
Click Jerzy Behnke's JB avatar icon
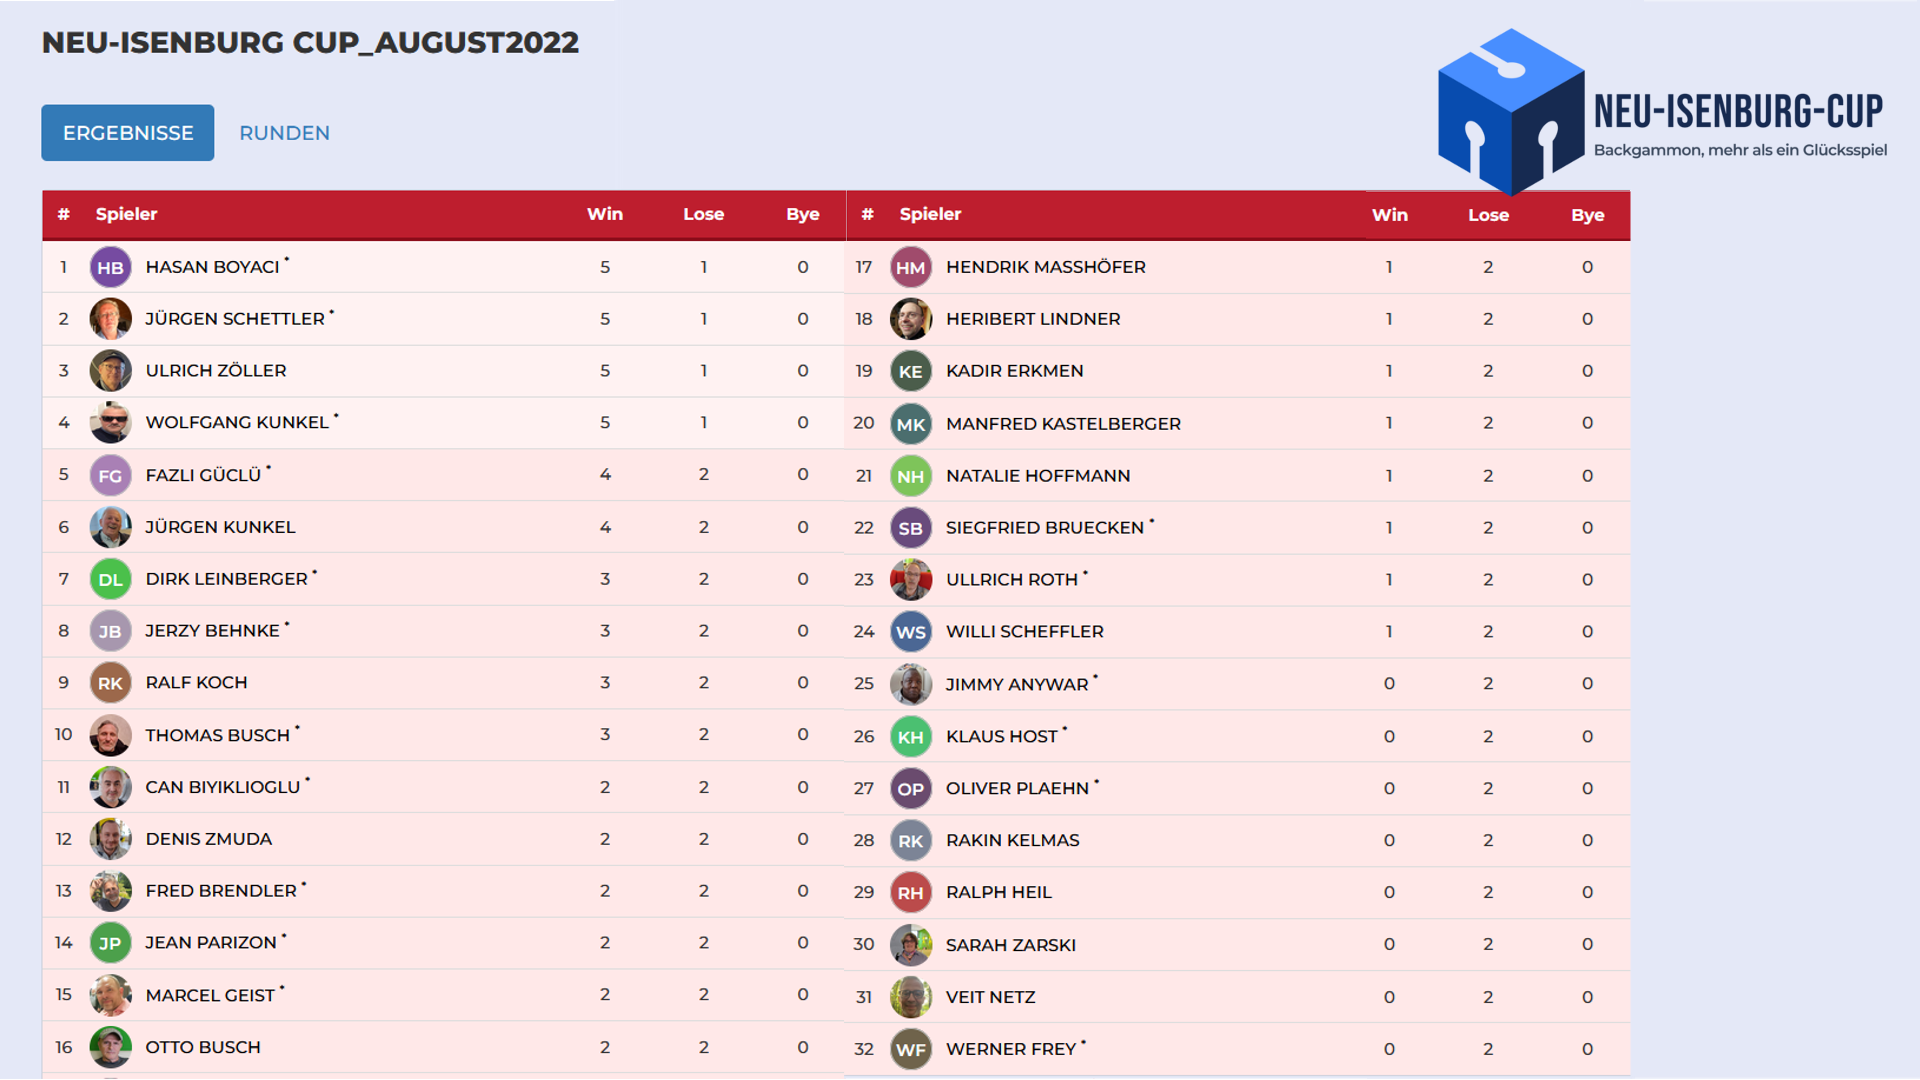(x=110, y=632)
